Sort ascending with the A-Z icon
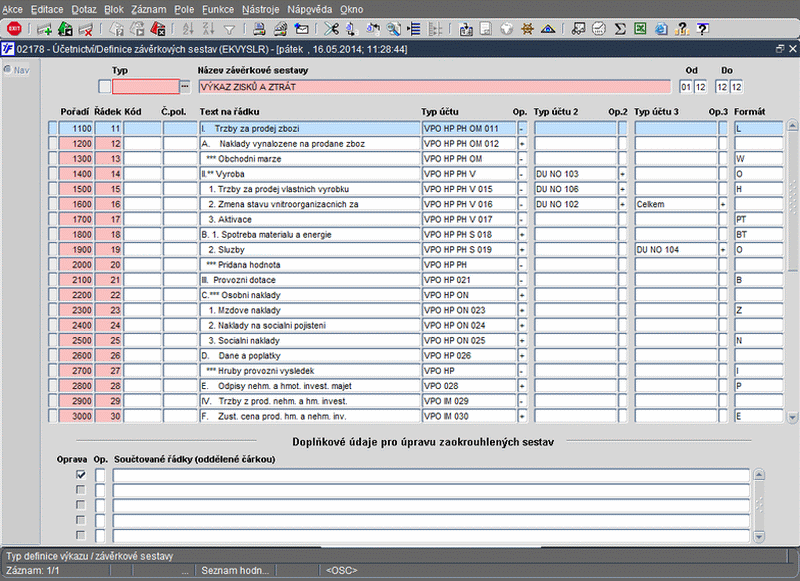 coord(188,29)
